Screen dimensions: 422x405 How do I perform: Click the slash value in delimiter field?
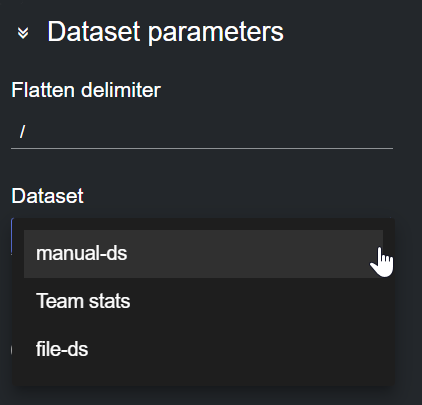[22, 132]
